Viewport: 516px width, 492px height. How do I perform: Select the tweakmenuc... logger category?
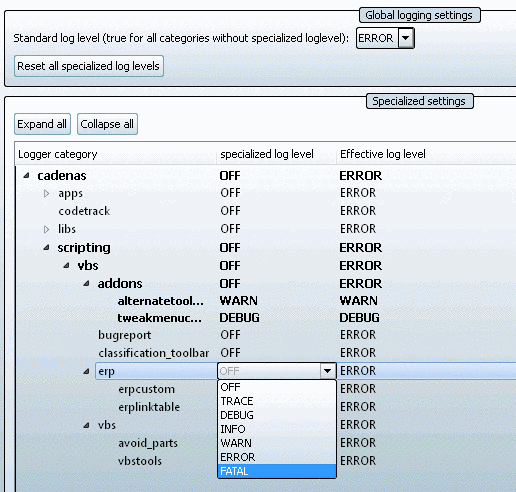point(159,318)
